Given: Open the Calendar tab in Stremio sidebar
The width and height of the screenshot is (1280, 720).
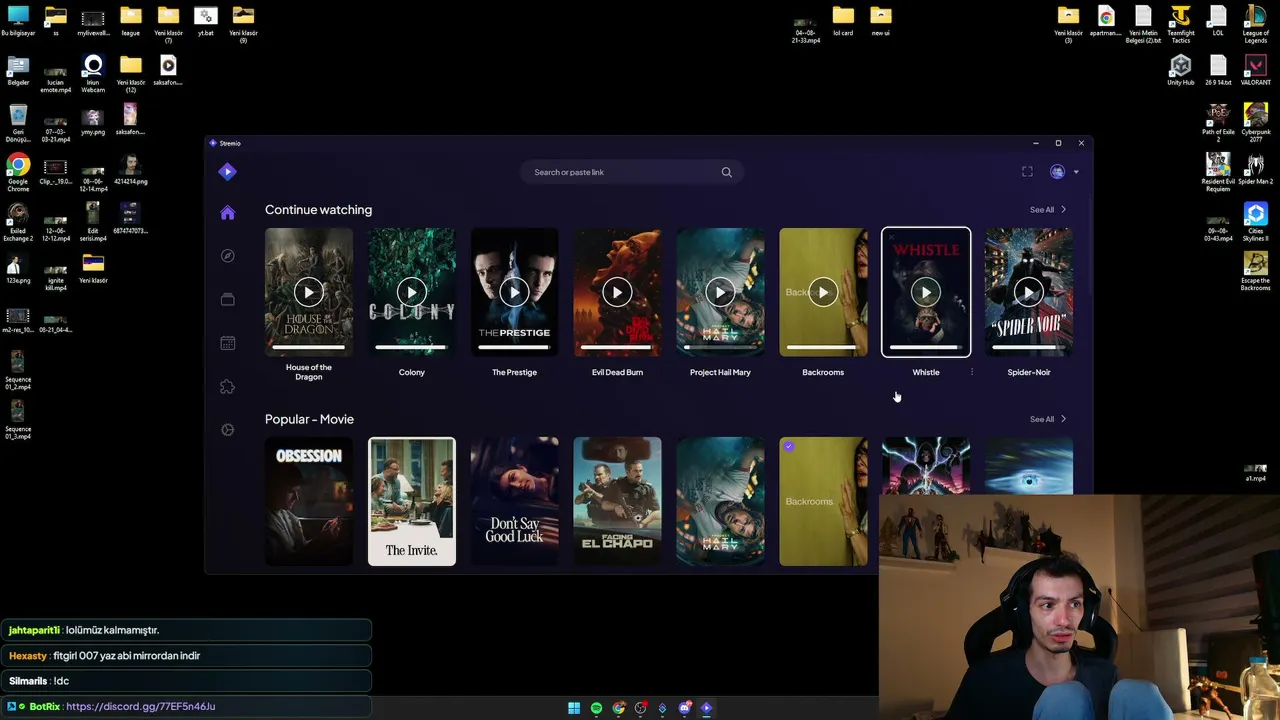Looking at the screenshot, I should tap(227, 343).
